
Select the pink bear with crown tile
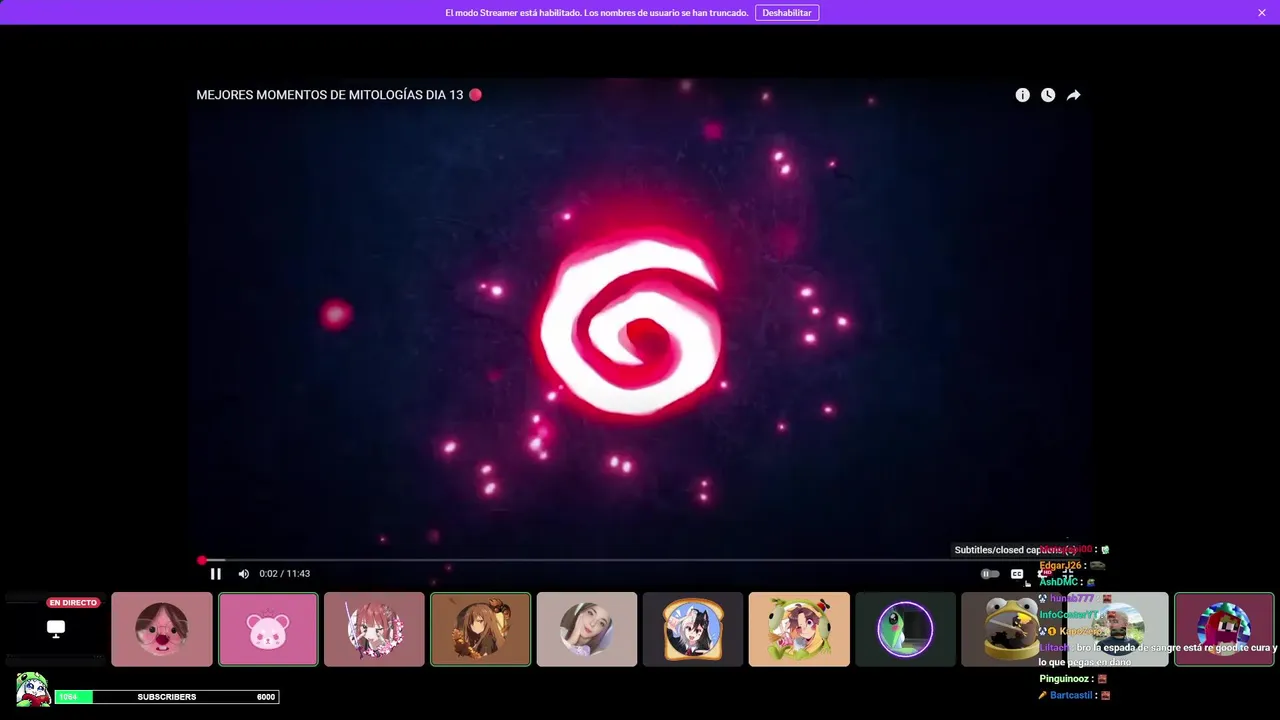[x=268, y=629]
